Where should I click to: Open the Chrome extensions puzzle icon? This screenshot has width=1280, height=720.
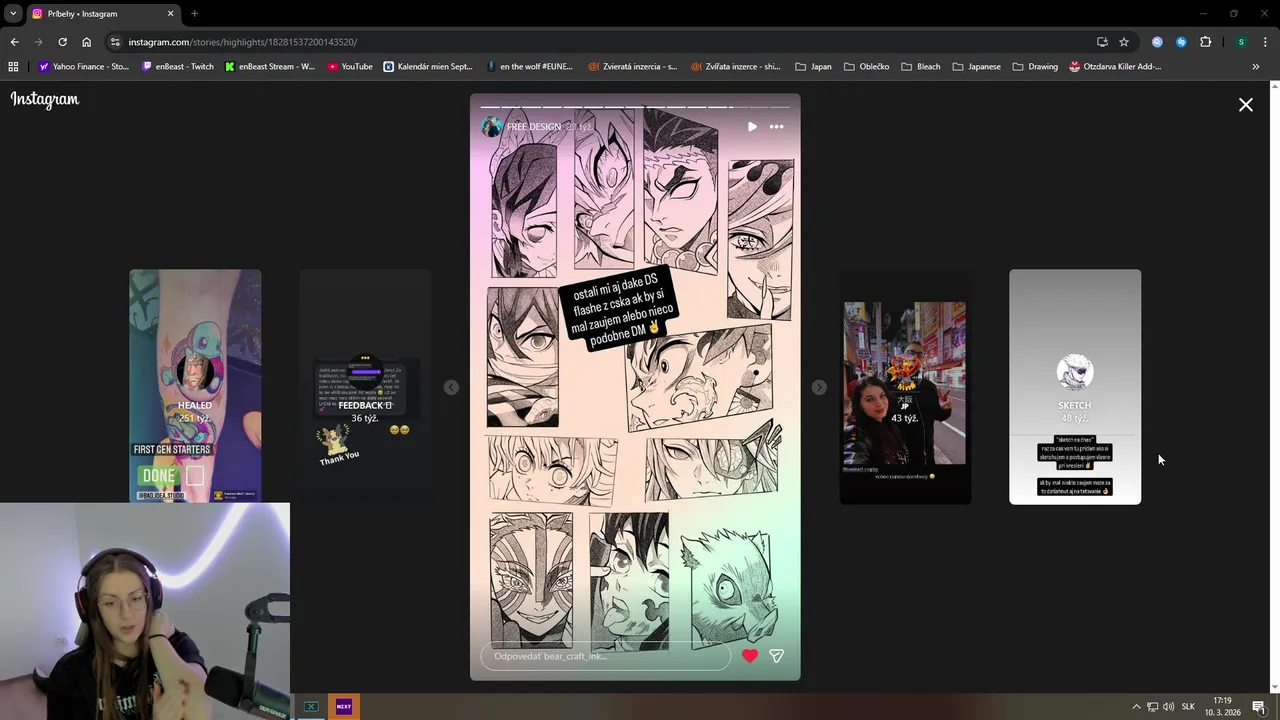(1205, 42)
